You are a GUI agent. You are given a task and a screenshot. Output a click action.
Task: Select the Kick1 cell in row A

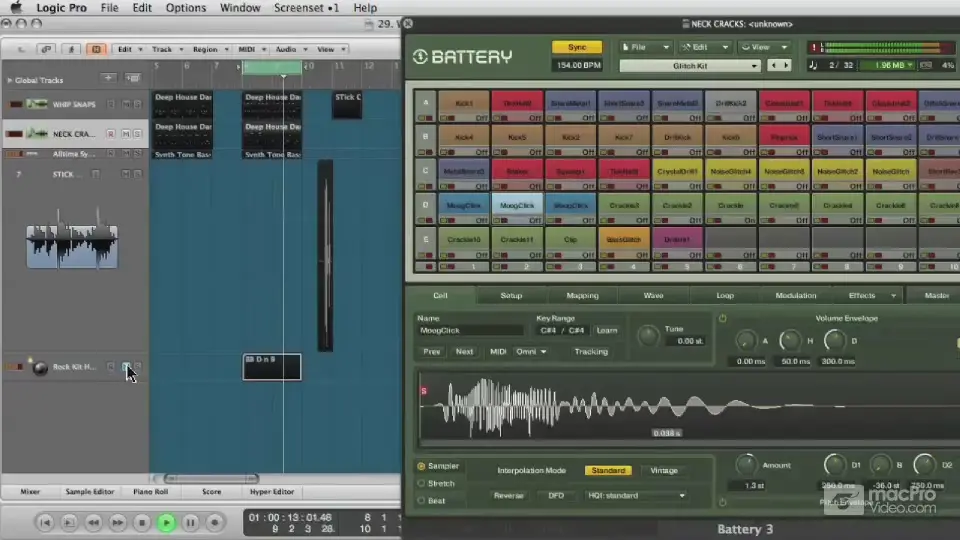[463, 103]
